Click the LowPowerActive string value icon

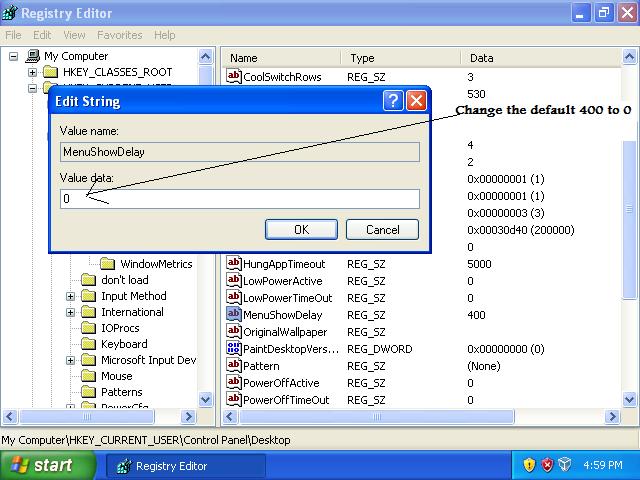(233, 280)
